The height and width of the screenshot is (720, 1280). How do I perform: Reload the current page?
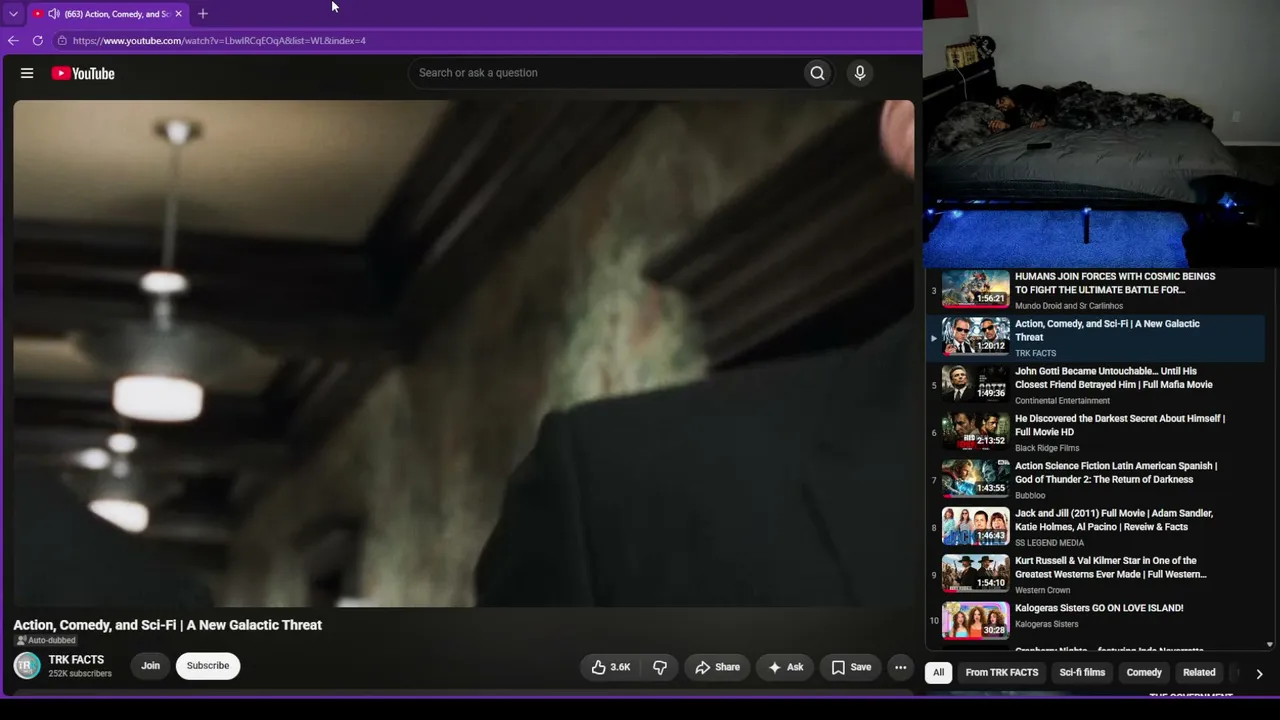[x=38, y=41]
